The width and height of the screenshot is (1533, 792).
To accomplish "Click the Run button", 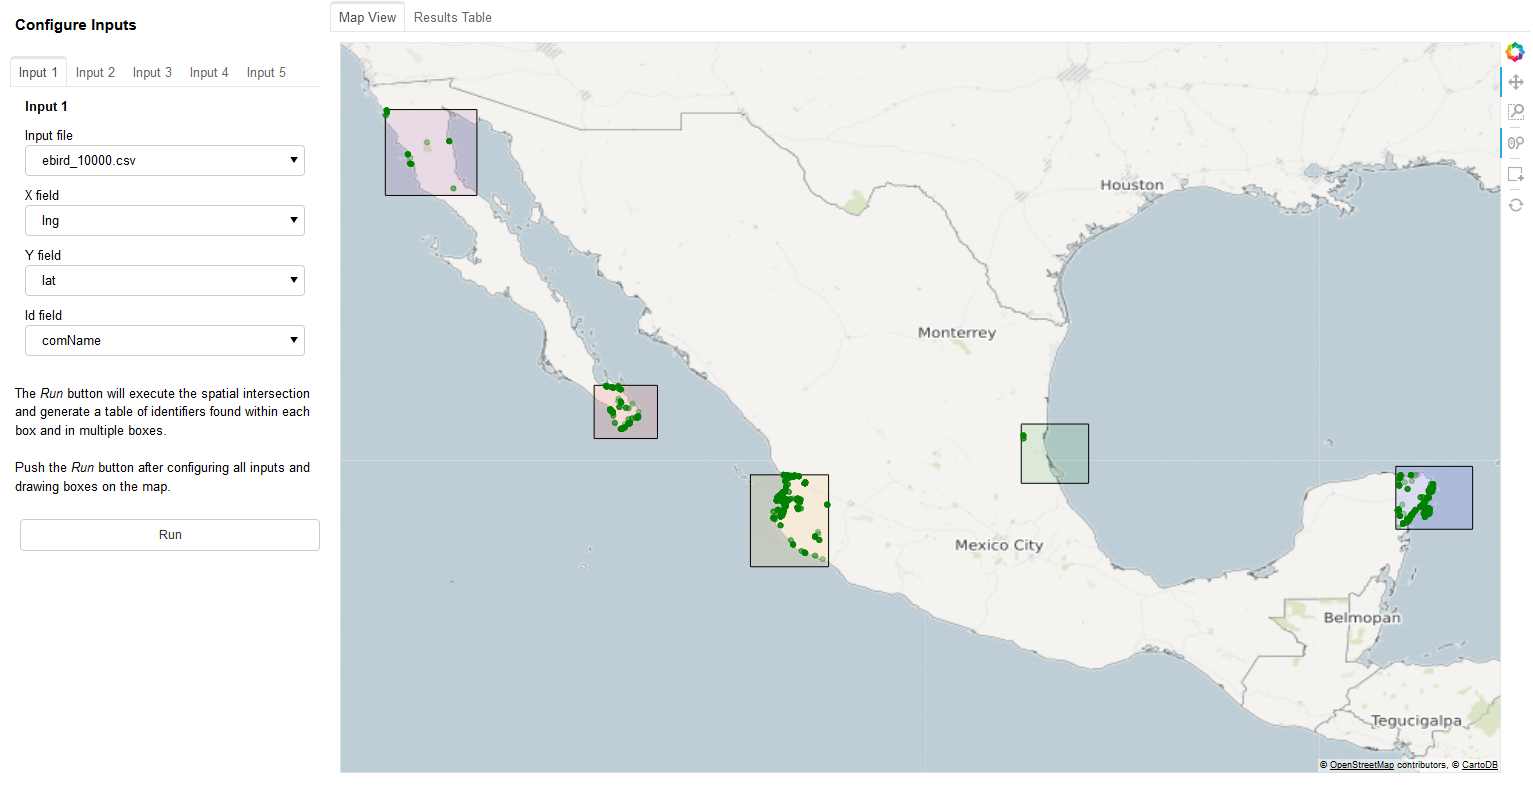I will 170,535.
